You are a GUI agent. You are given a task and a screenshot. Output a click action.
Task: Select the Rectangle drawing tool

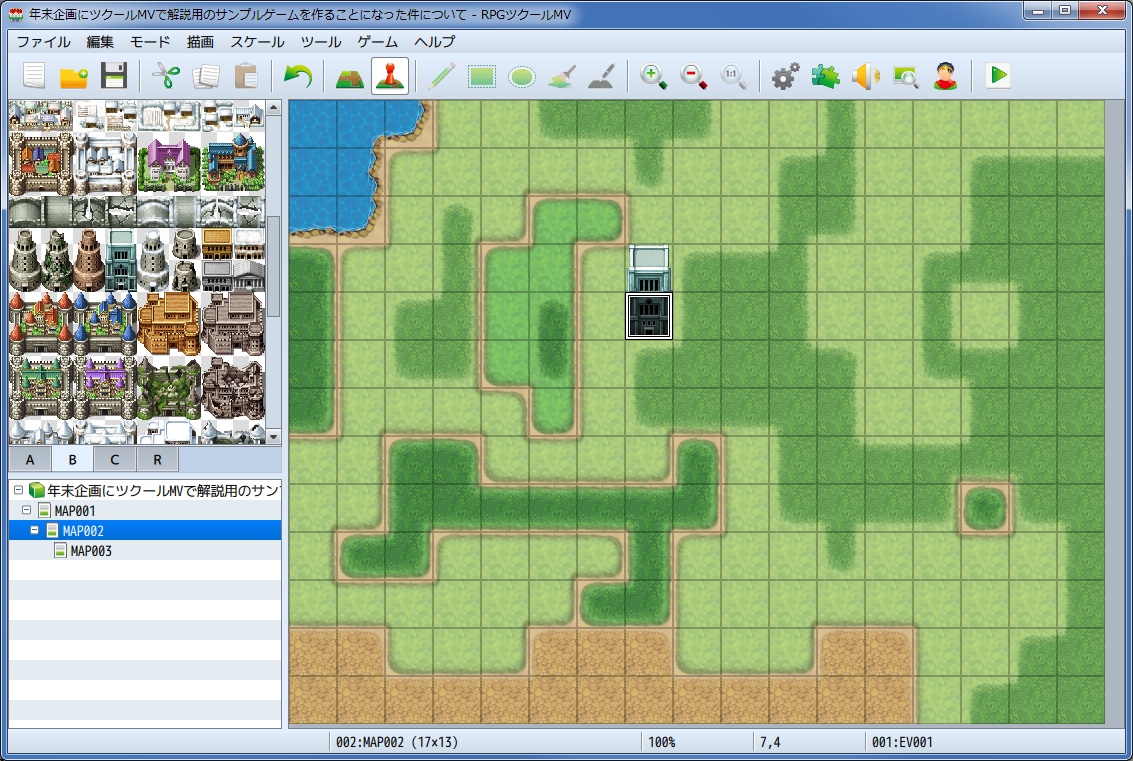tap(481, 76)
